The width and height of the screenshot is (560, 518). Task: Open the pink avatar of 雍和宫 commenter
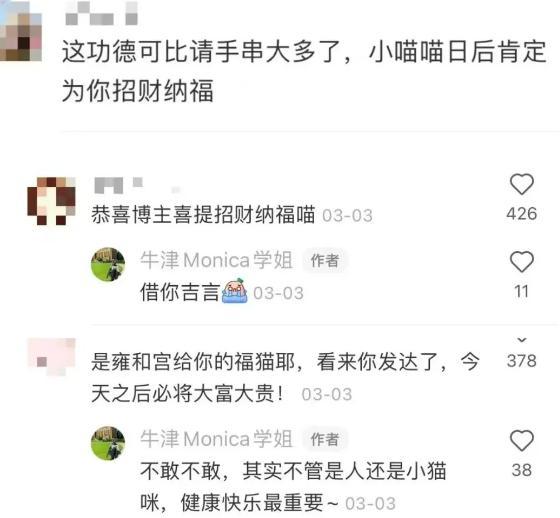[51, 357]
